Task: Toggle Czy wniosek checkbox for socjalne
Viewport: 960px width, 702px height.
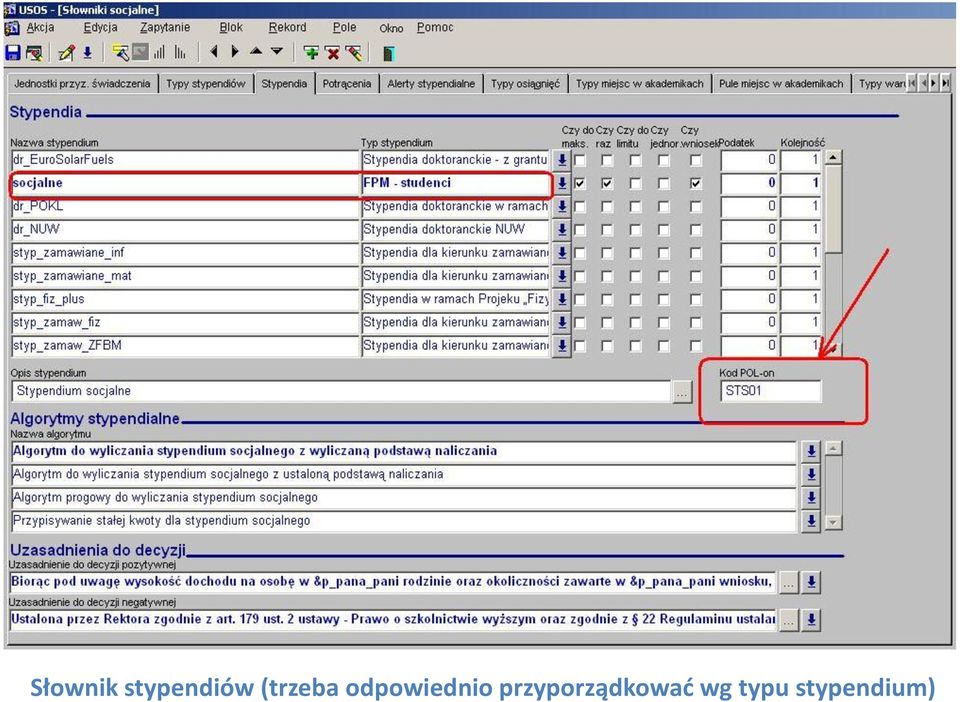Action: coord(696,183)
